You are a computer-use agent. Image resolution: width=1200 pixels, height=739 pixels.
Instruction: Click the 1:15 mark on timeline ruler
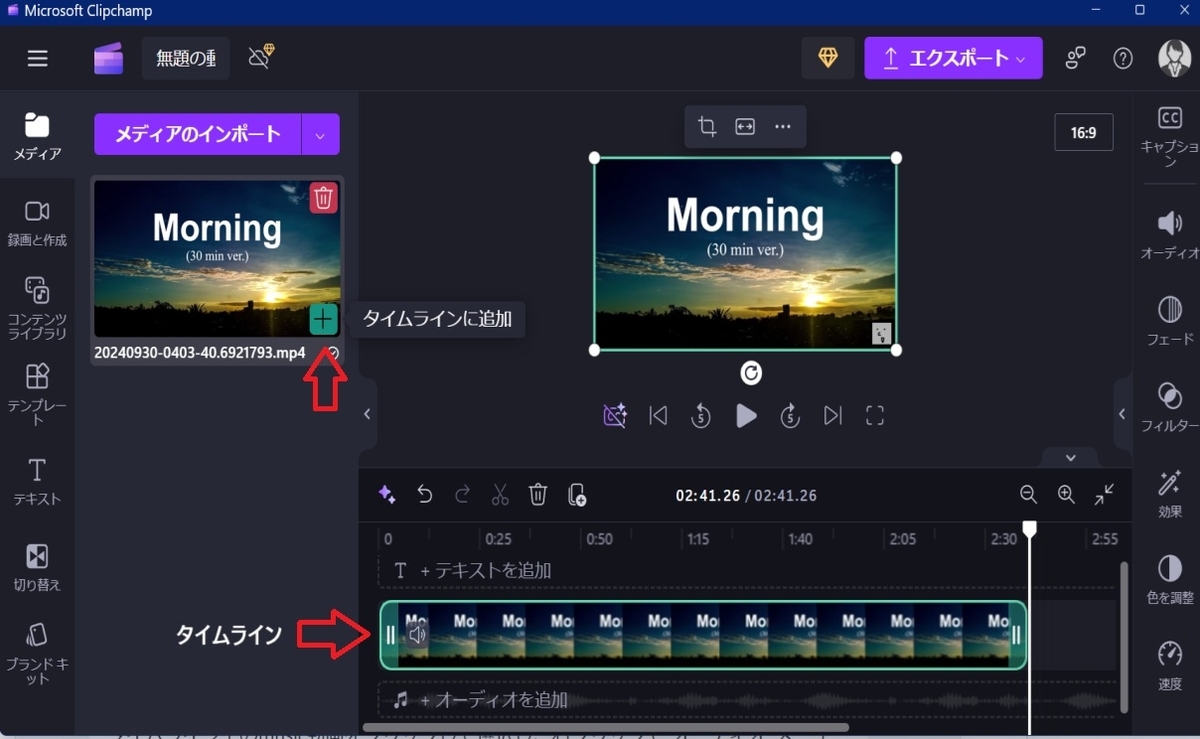coord(698,539)
